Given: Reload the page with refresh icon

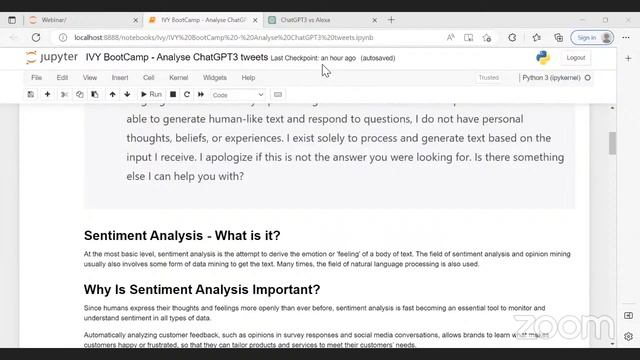Looking at the screenshot, I should tap(36, 38).
